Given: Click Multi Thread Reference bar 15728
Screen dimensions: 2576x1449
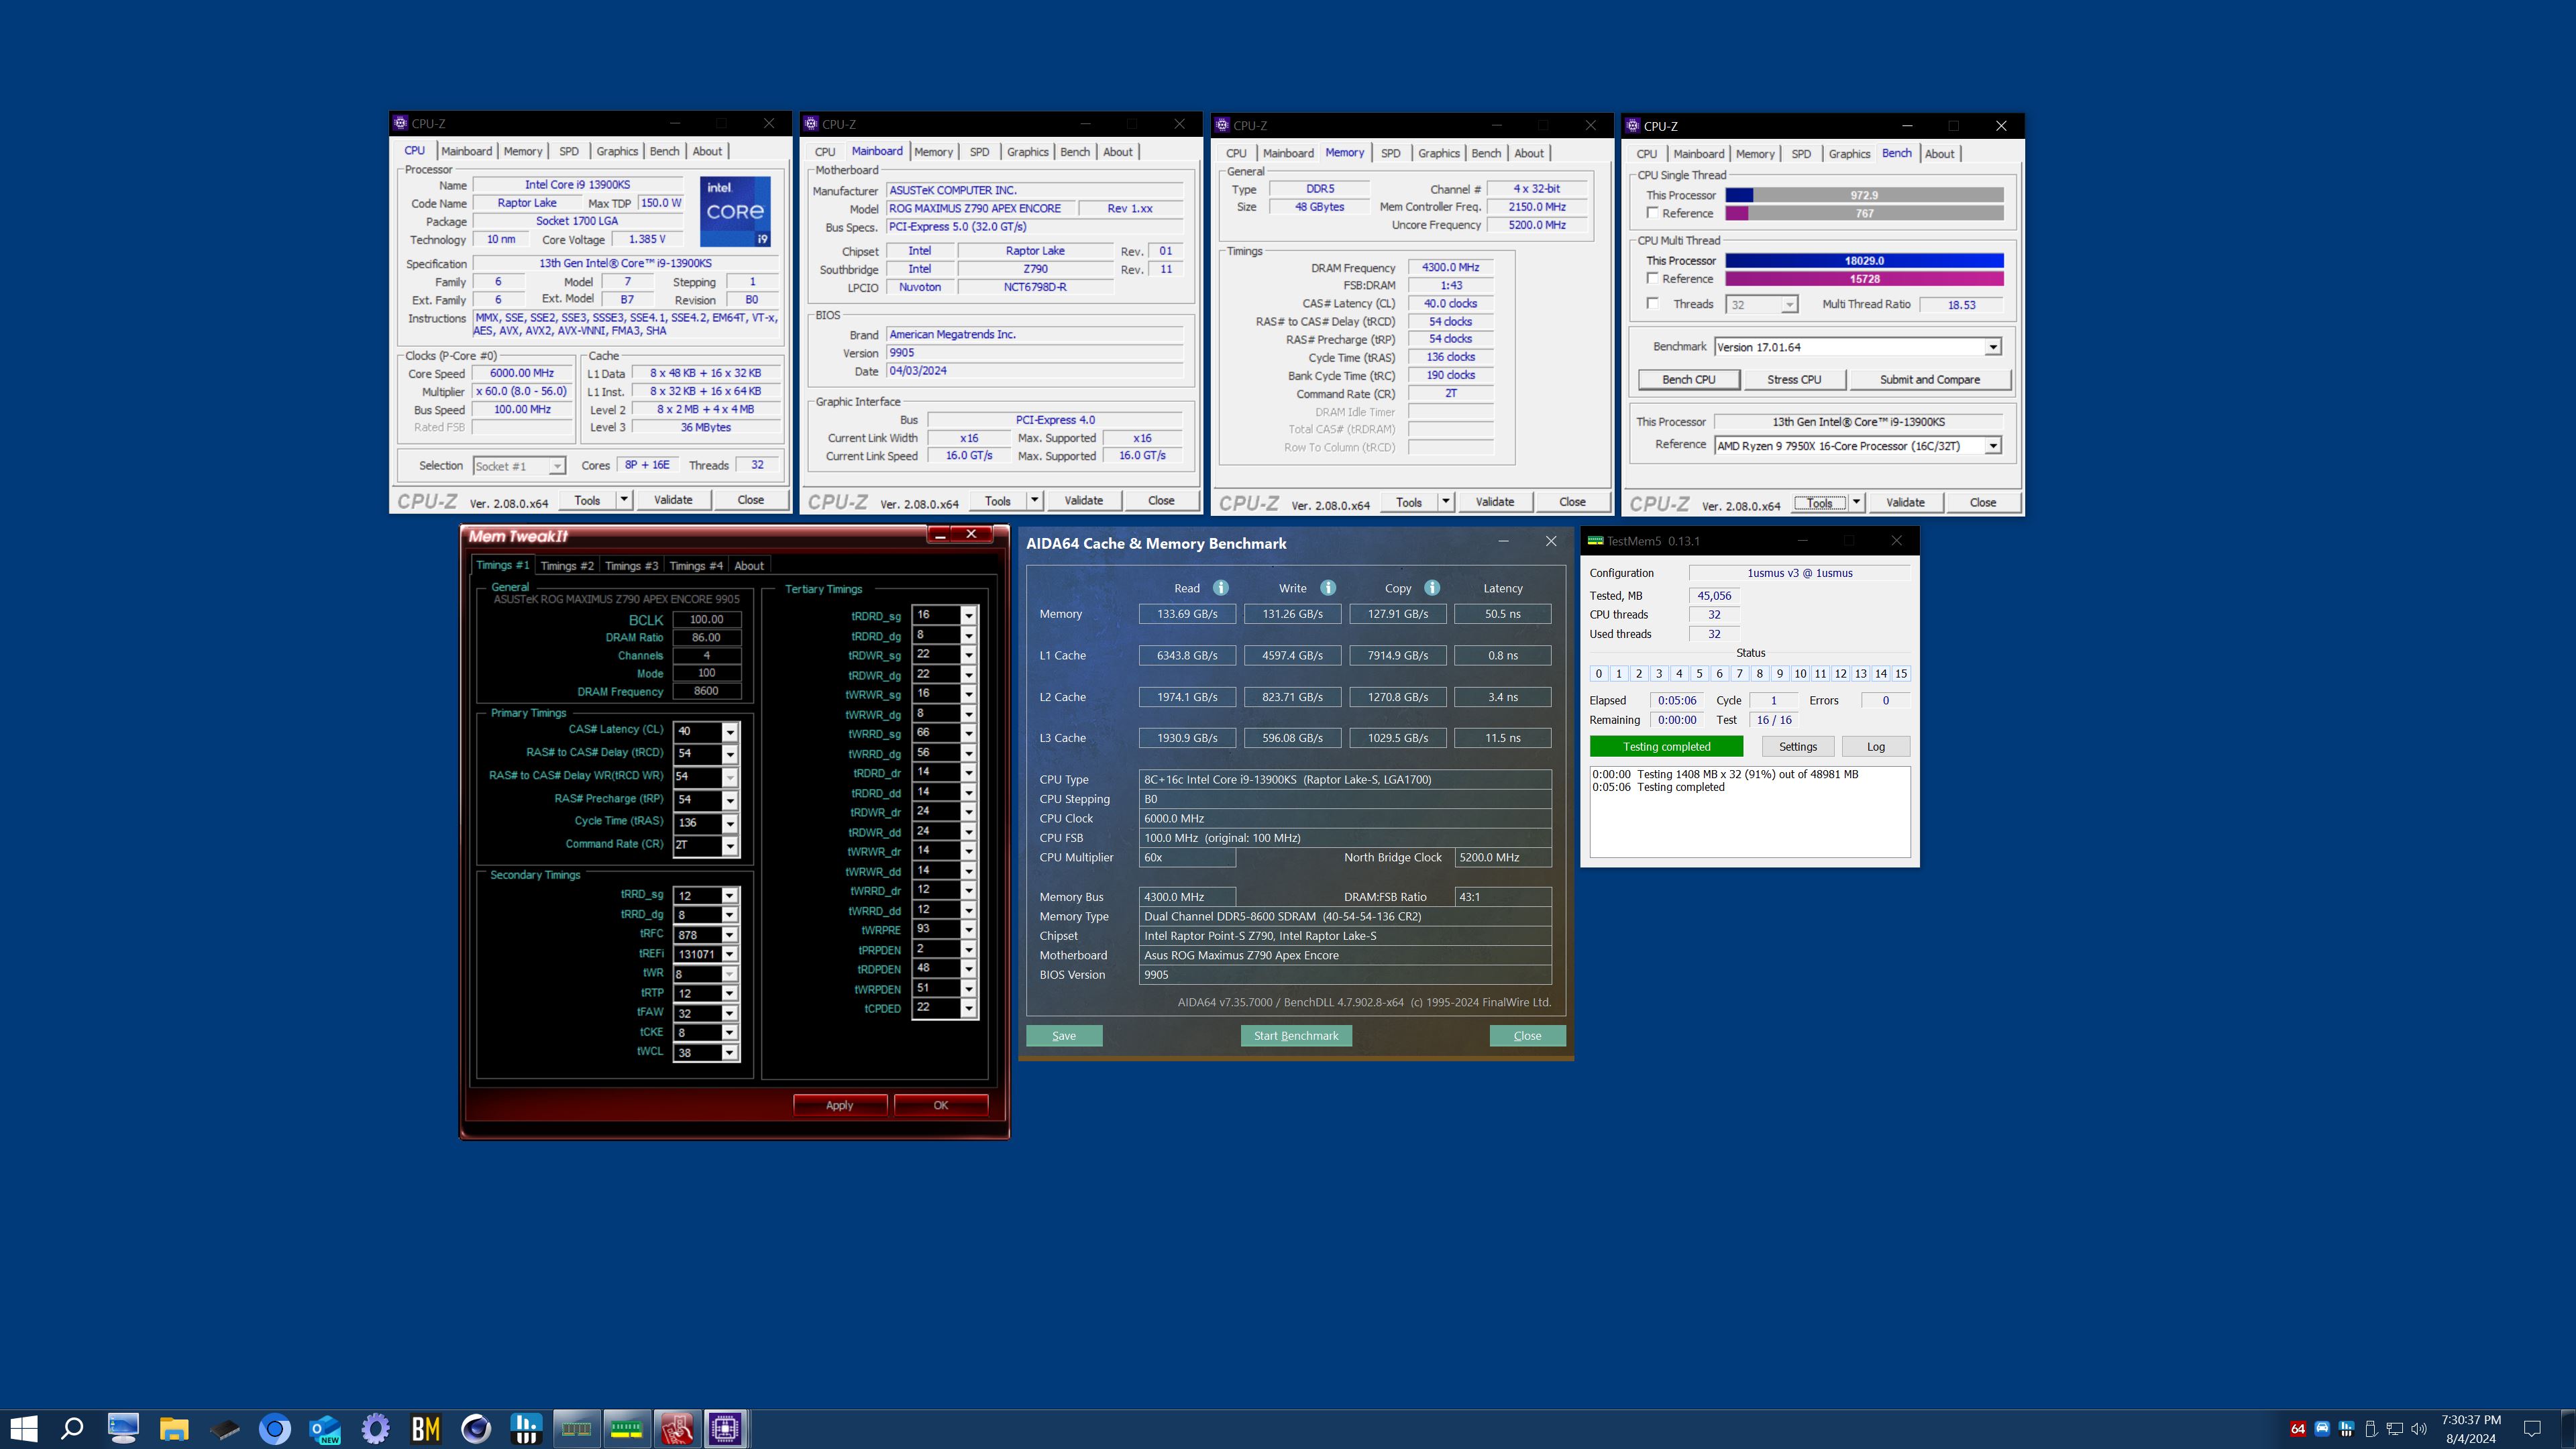Looking at the screenshot, I should coord(1864,279).
